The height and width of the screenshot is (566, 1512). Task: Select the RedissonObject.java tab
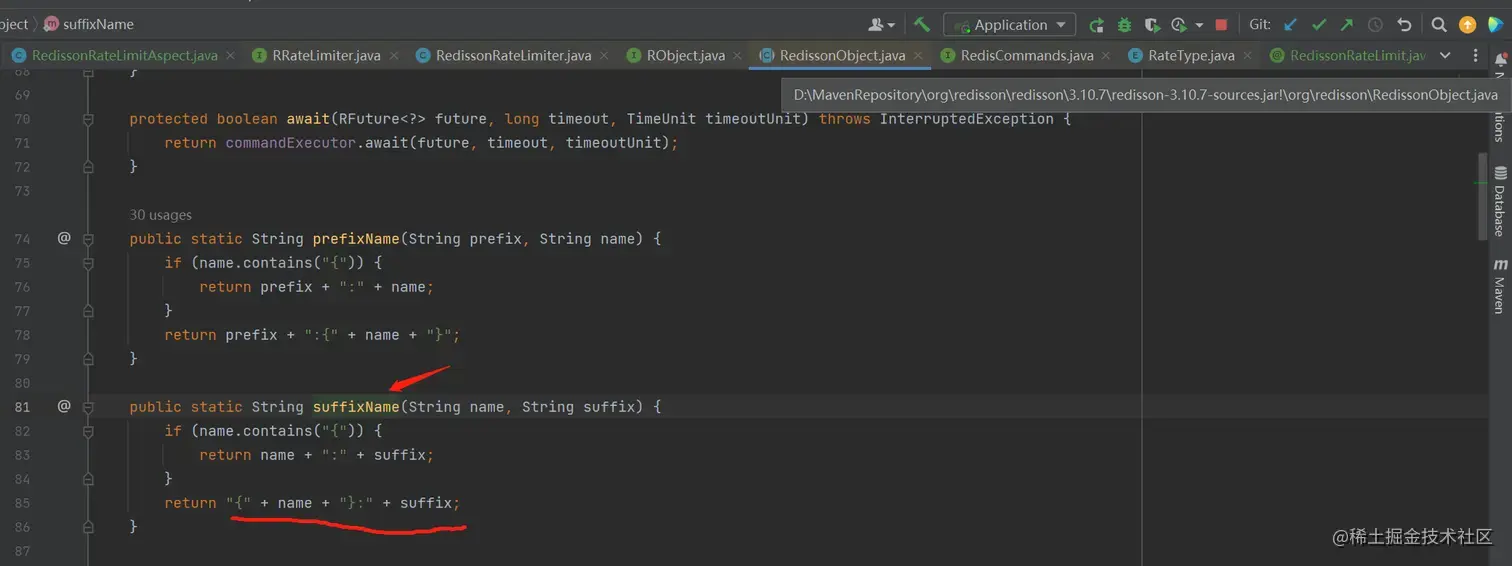point(842,56)
